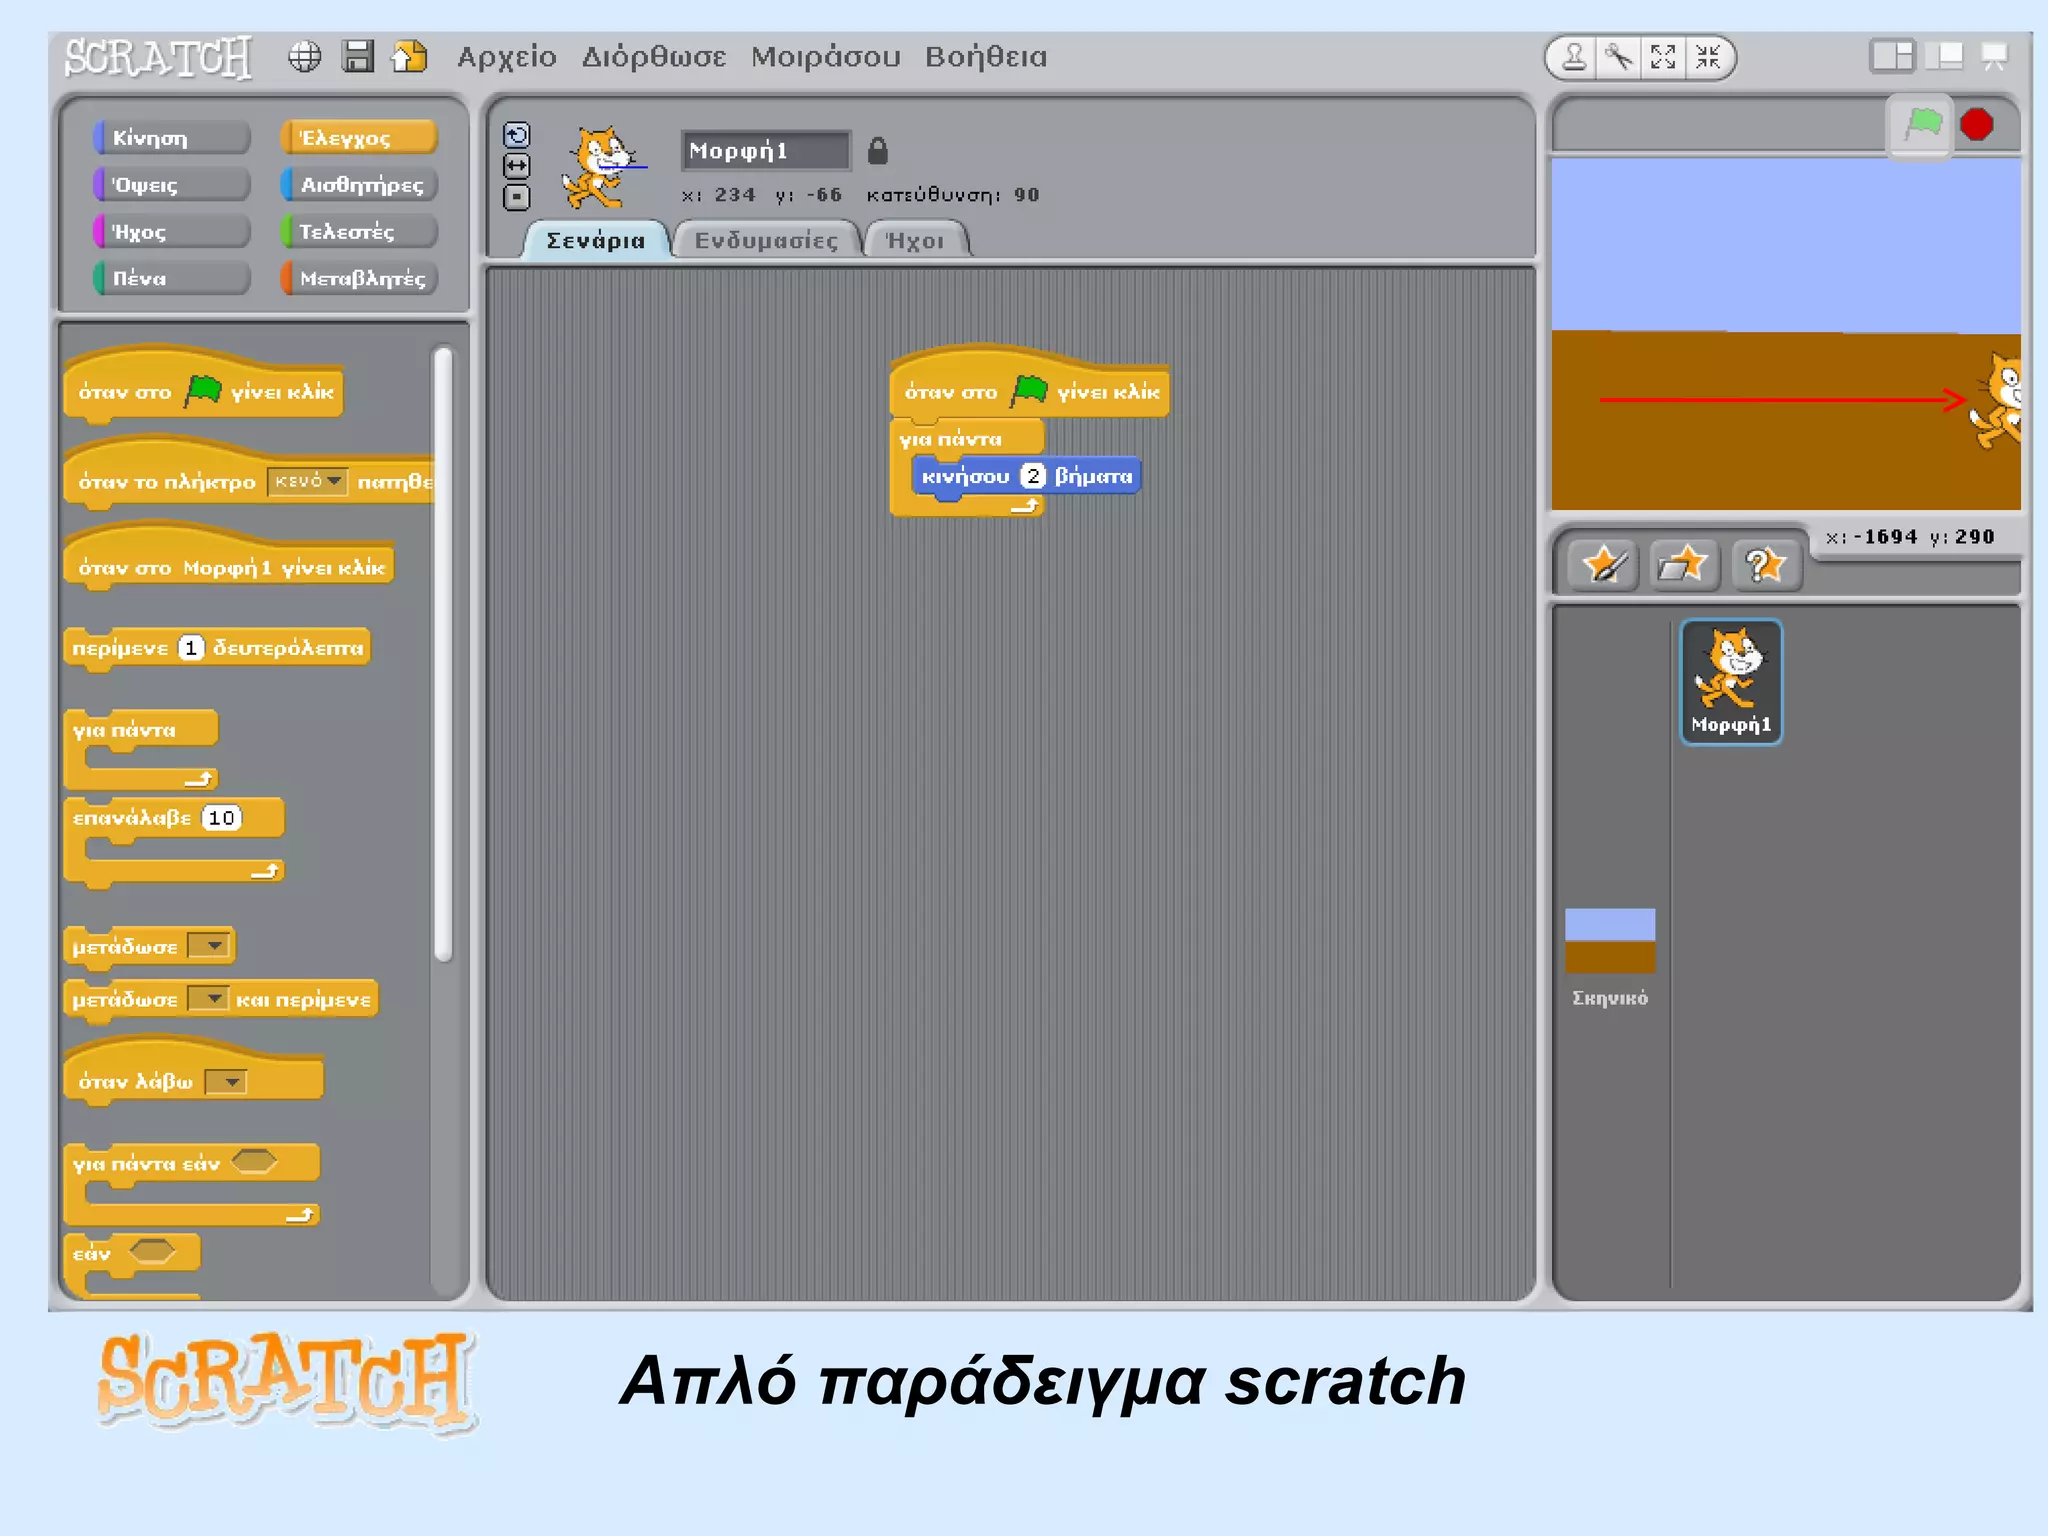Switch to the Ενδυμασίες tab

coord(766,241)
